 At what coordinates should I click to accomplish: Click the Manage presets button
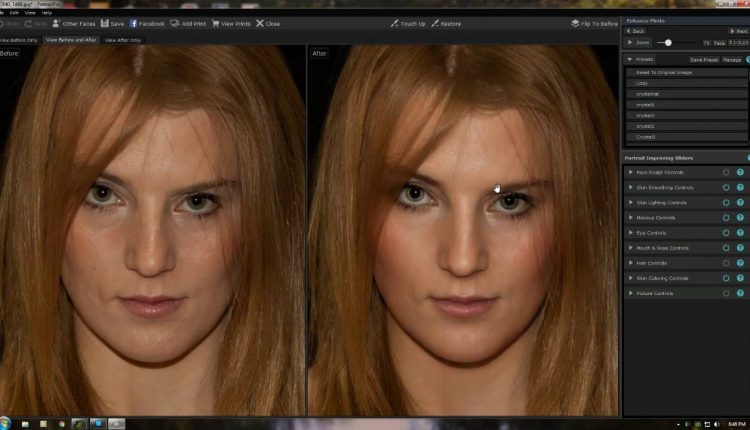pos(732,60)
